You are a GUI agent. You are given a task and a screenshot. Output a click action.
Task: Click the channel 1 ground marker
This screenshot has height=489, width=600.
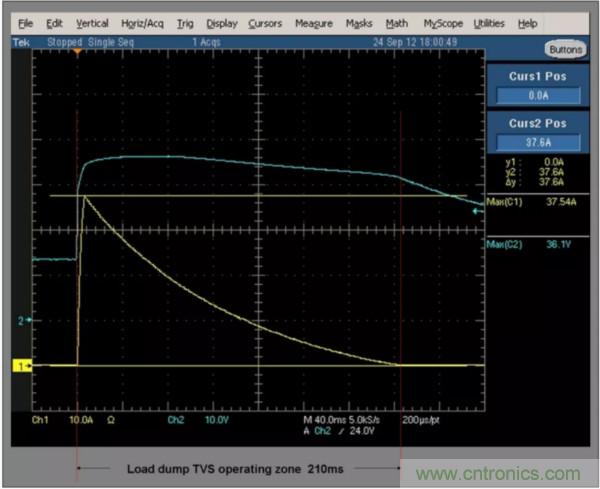[x=21, y=367]
